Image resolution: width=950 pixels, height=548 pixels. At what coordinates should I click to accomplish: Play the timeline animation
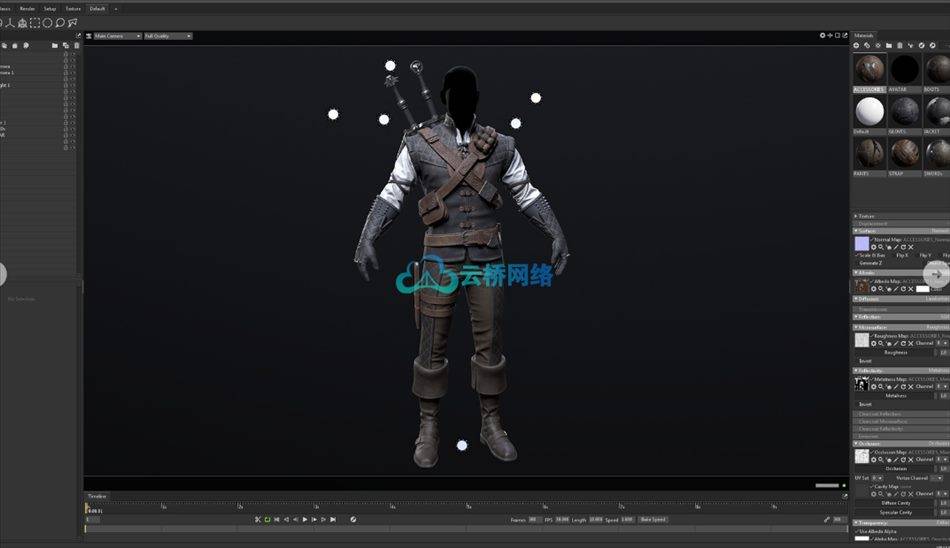pos(305,520)
